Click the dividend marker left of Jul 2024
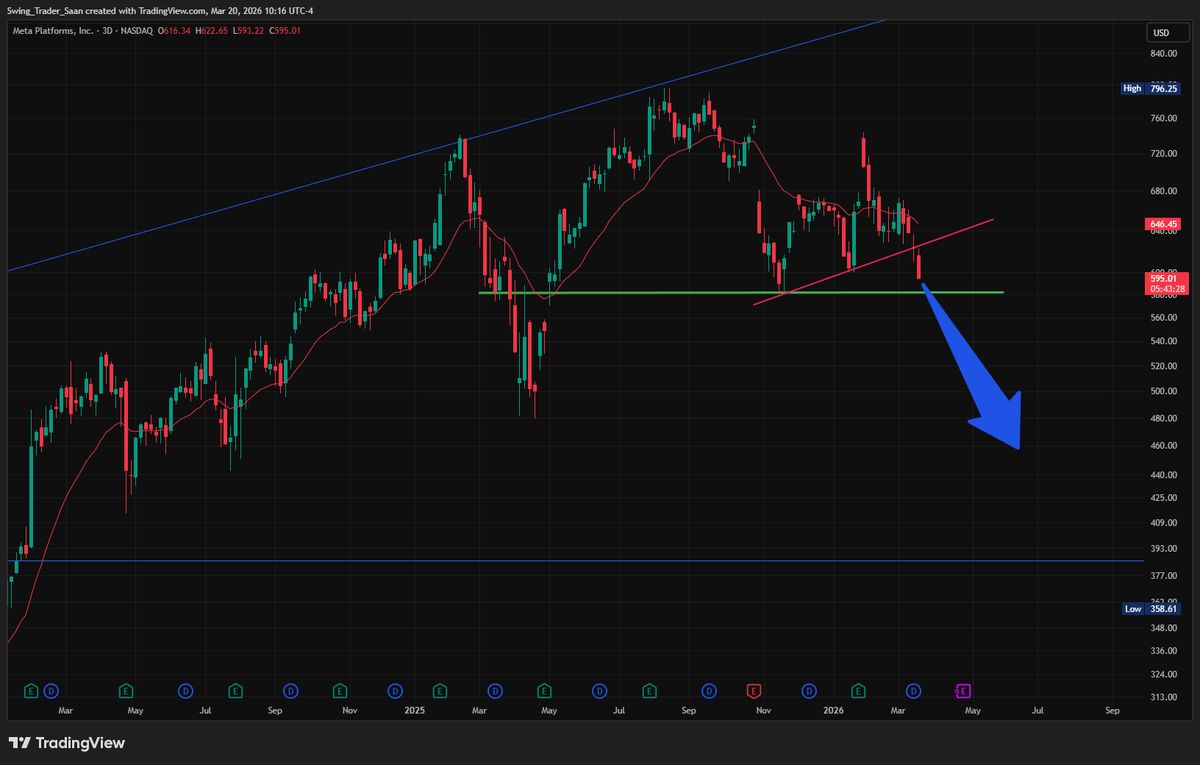 185,690
